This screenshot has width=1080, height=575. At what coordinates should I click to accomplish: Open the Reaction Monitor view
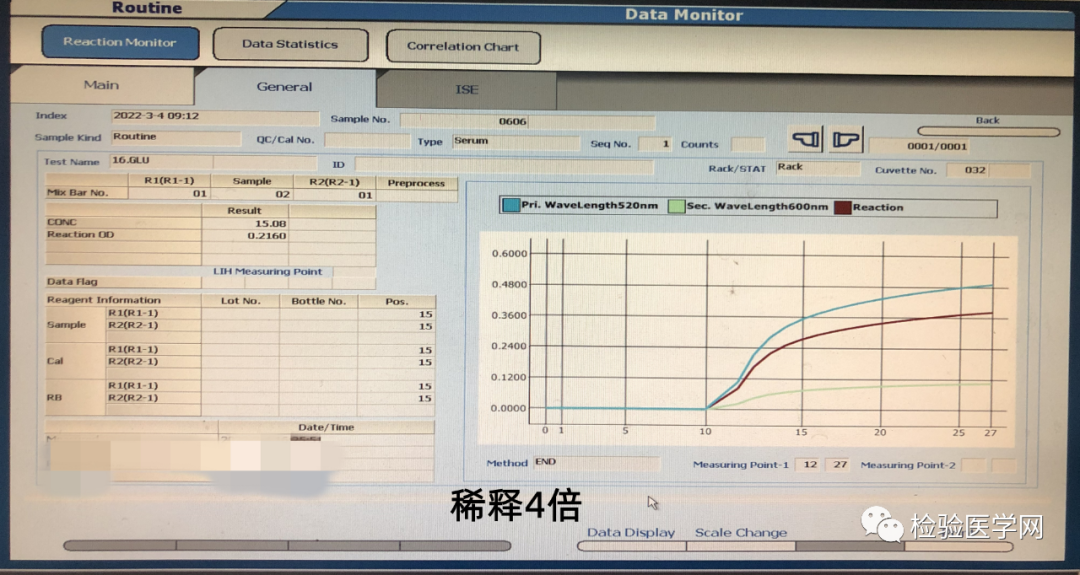(120, 43)
